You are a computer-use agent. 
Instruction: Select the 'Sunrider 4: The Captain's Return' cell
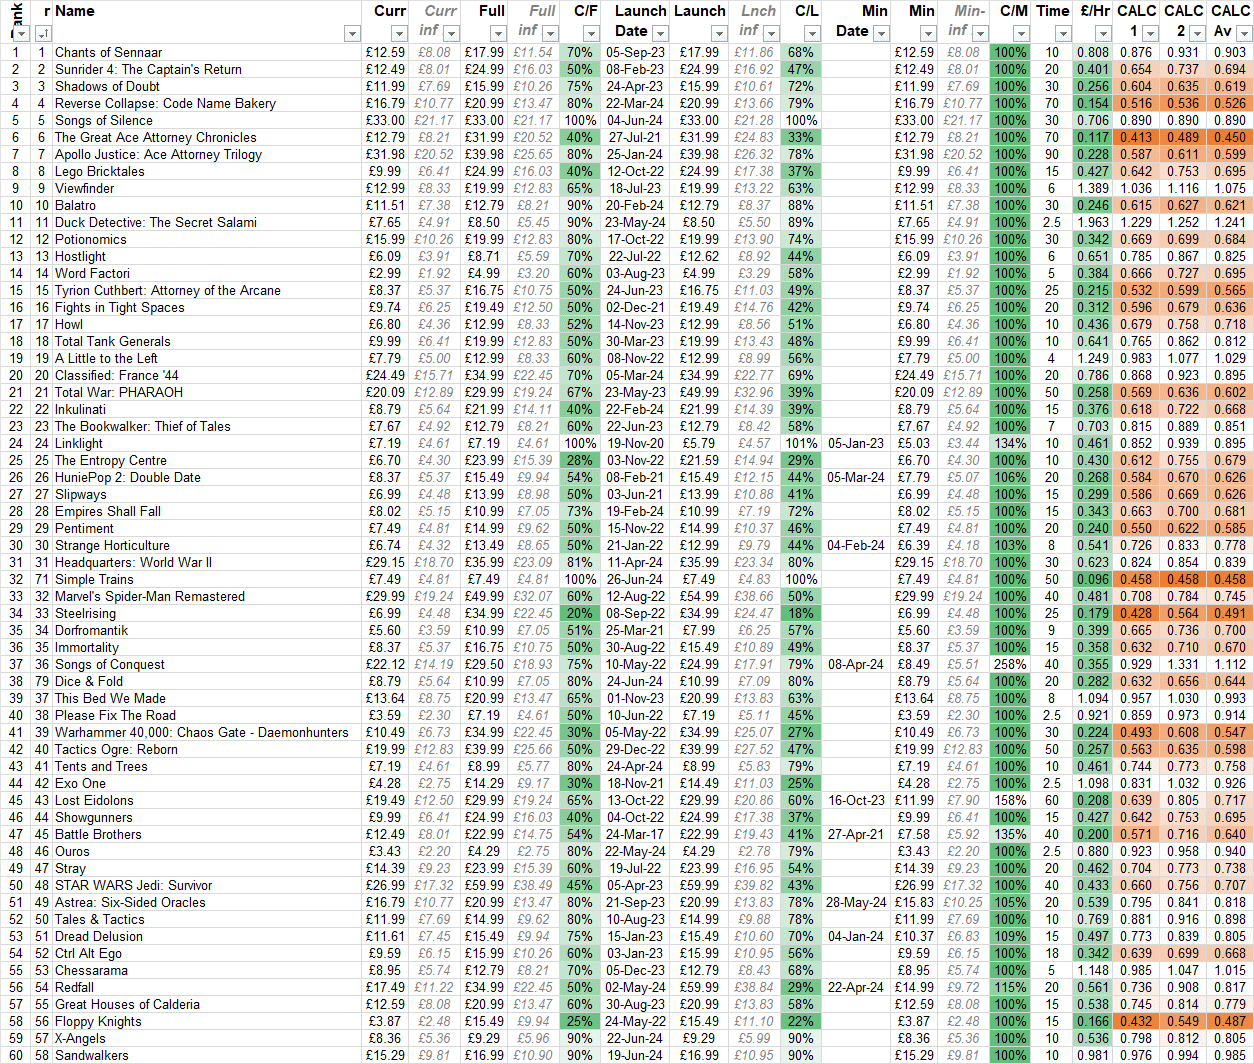click(207, 69)
